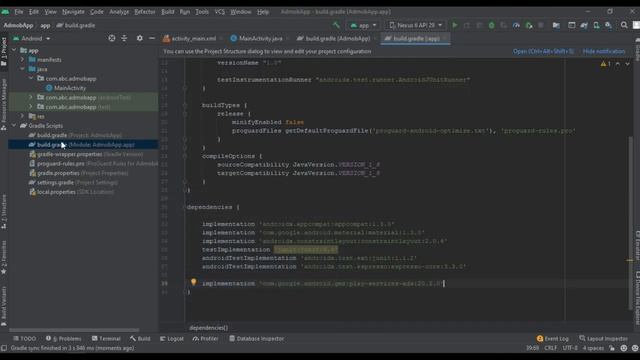Expand the manifests folder

click(x=22, y=60)
